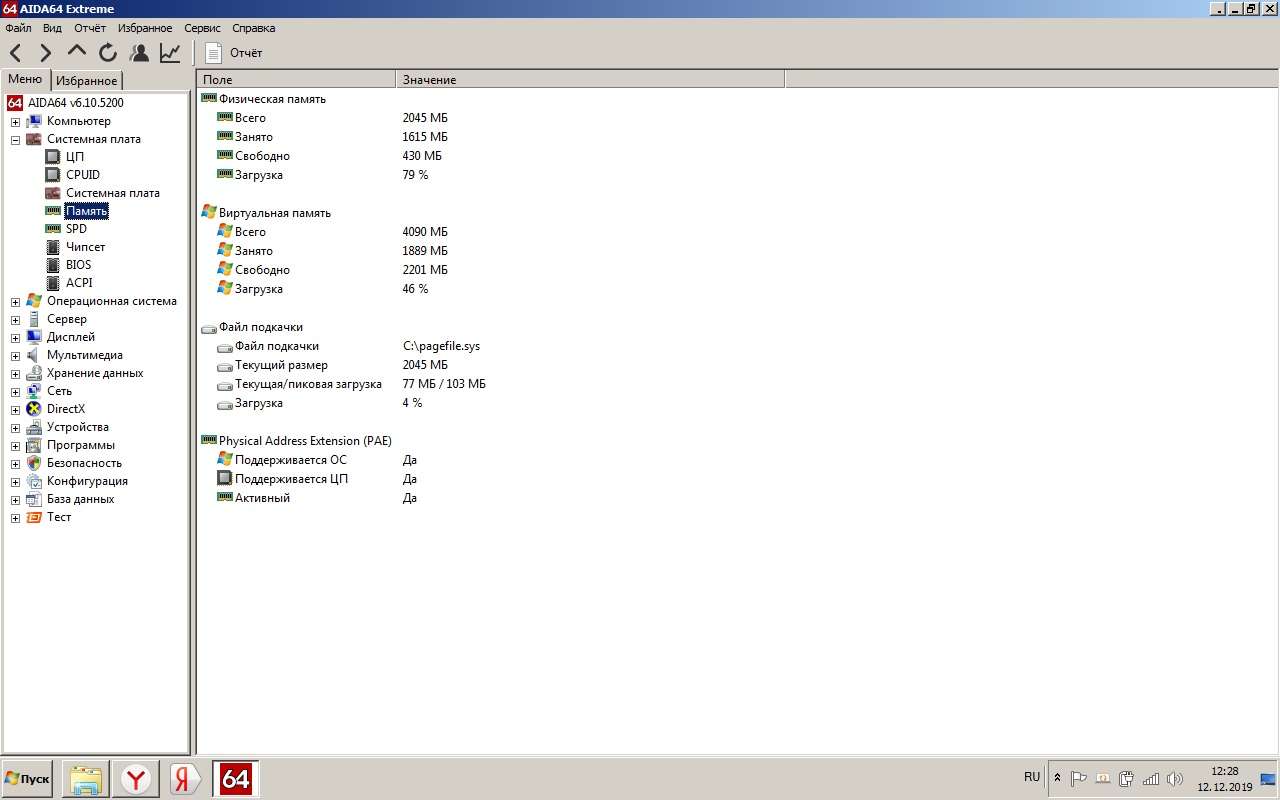Switch to the Меню tab
Viewport: 1280px width, 800px height.
(25, 79)
